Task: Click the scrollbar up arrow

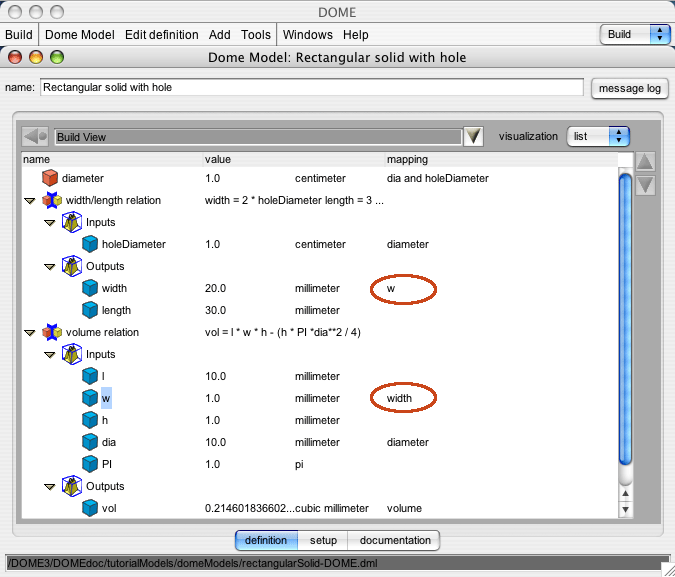Action: [x=625, y=493]
